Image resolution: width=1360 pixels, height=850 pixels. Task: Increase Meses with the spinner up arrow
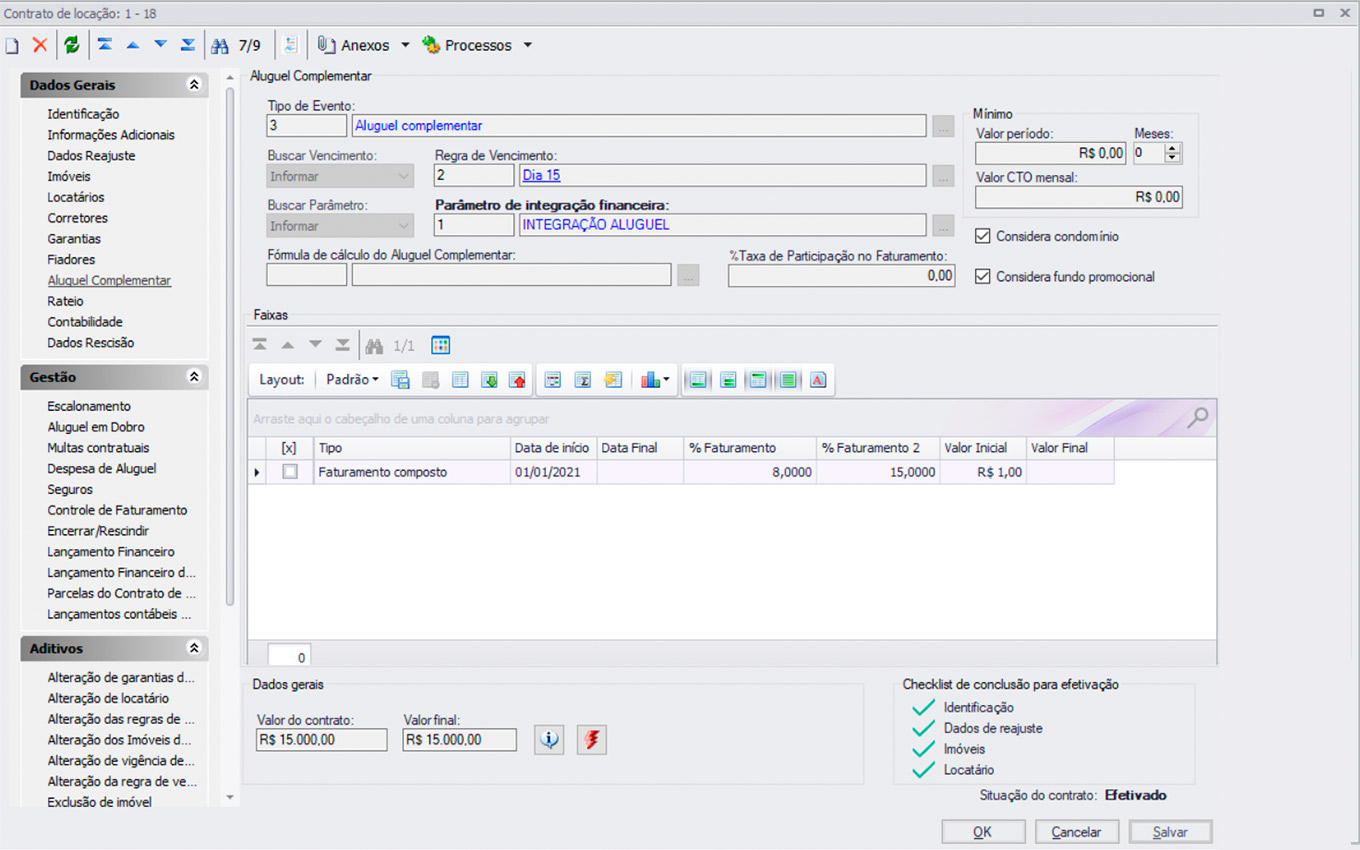tap(1173, 149)
